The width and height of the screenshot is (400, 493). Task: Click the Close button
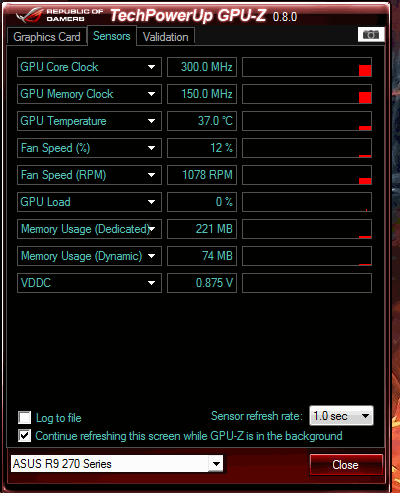tap(346, 465)
